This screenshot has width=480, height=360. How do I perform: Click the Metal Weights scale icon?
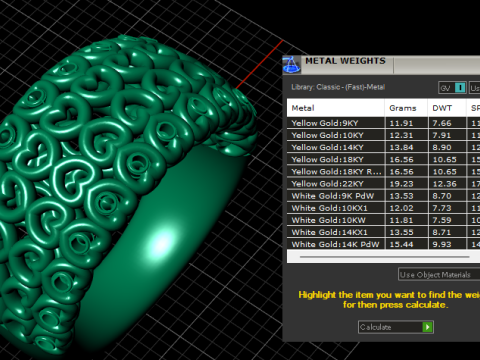pyautogui.click(x=292, y=65)
